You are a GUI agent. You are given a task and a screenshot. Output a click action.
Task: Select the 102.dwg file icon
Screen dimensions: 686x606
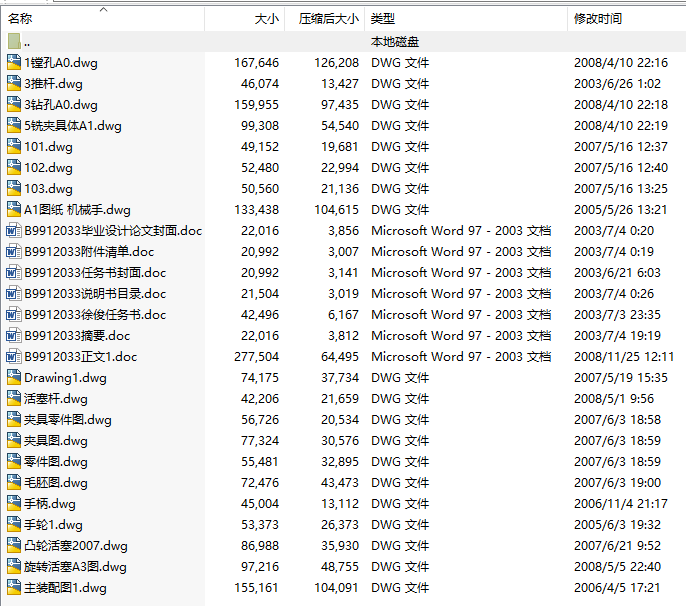(x=14, y=168)
